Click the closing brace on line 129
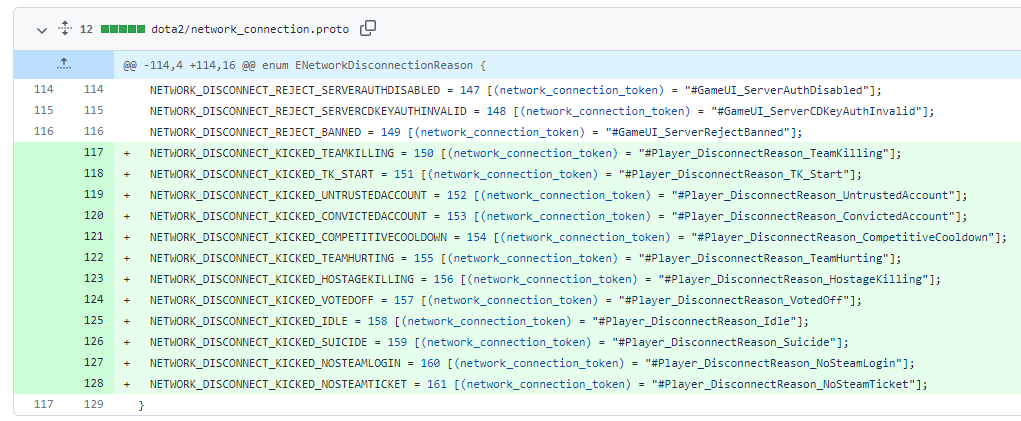This screenshot has height=421, width=1021. (142, 405)
